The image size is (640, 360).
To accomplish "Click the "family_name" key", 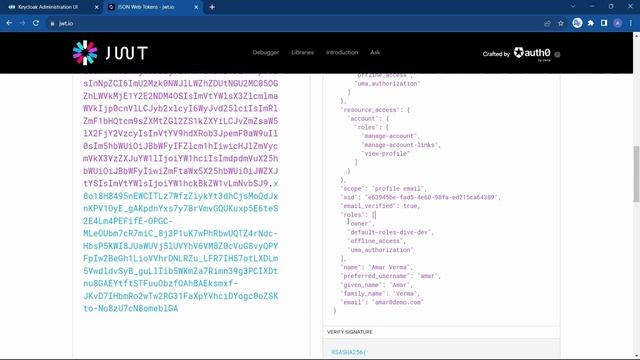I will click(363, 293).
